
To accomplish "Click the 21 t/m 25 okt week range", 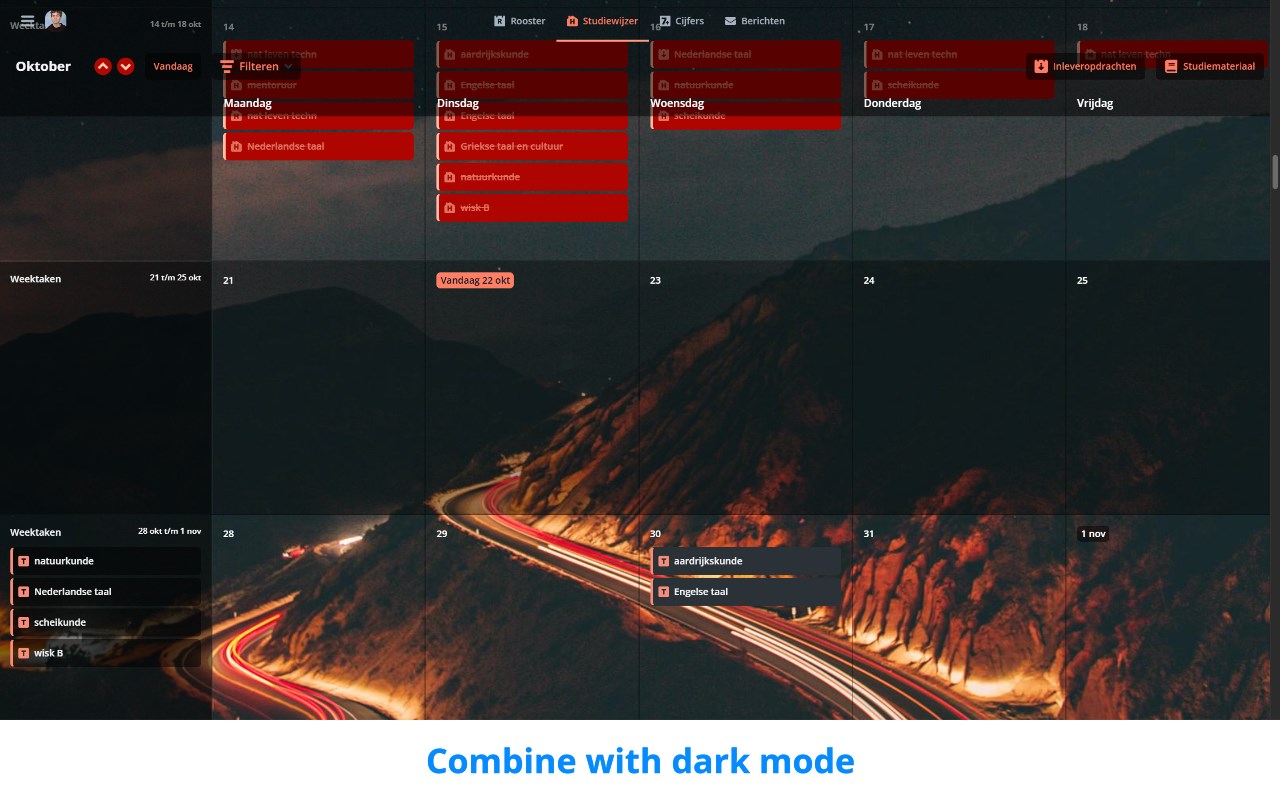I will [175, 277].
